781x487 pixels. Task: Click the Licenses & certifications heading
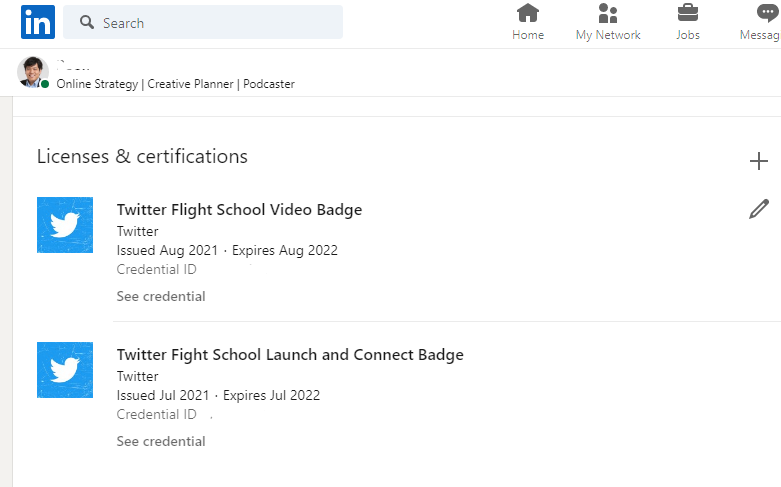tap(142, 156)
